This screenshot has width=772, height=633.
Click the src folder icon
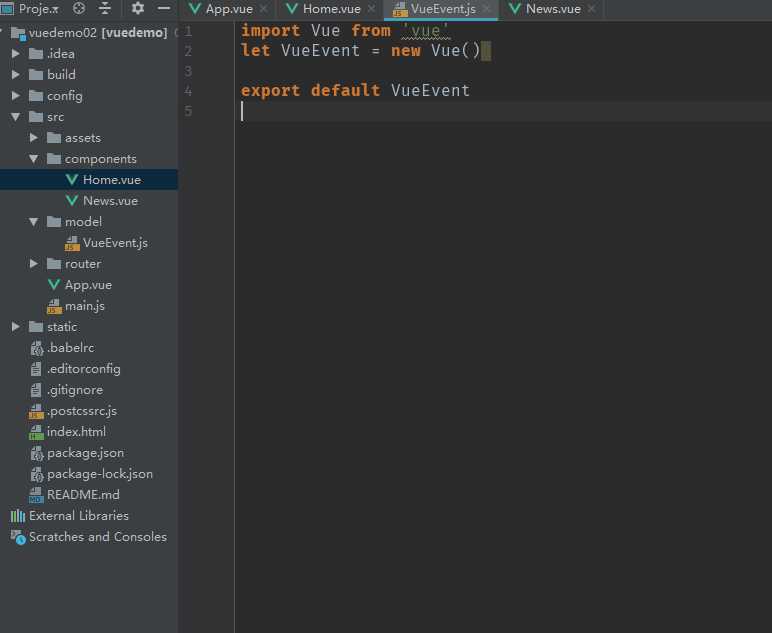pos(36,117)
